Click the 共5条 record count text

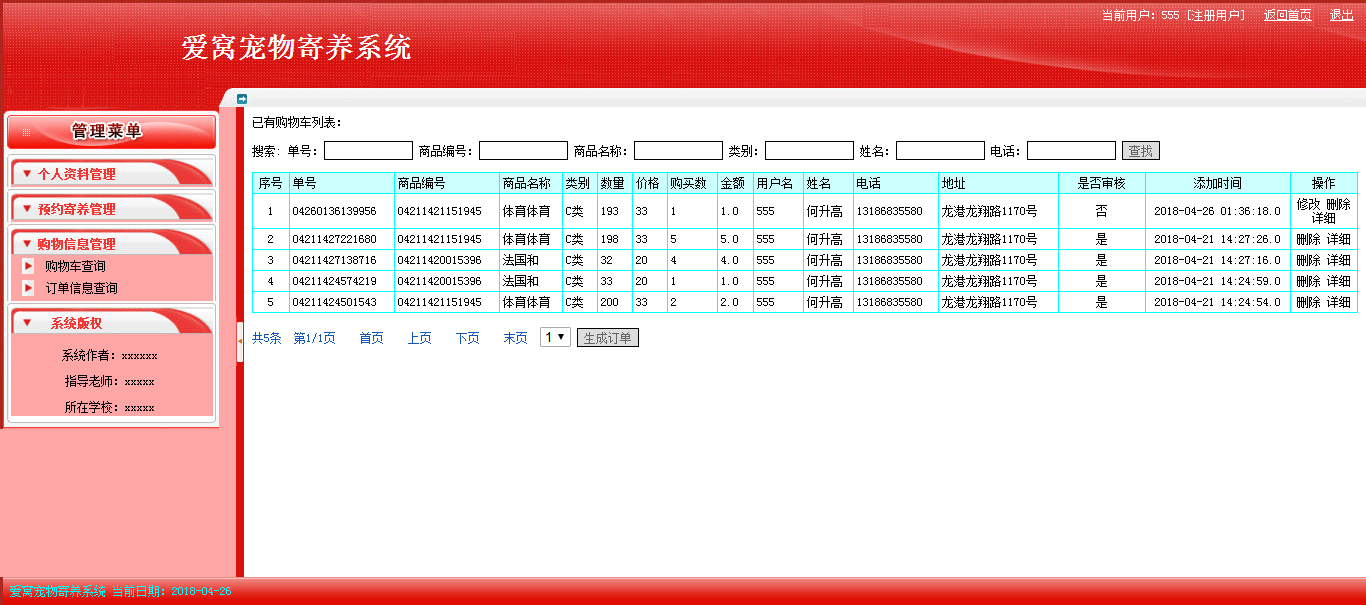coord(266,338)
